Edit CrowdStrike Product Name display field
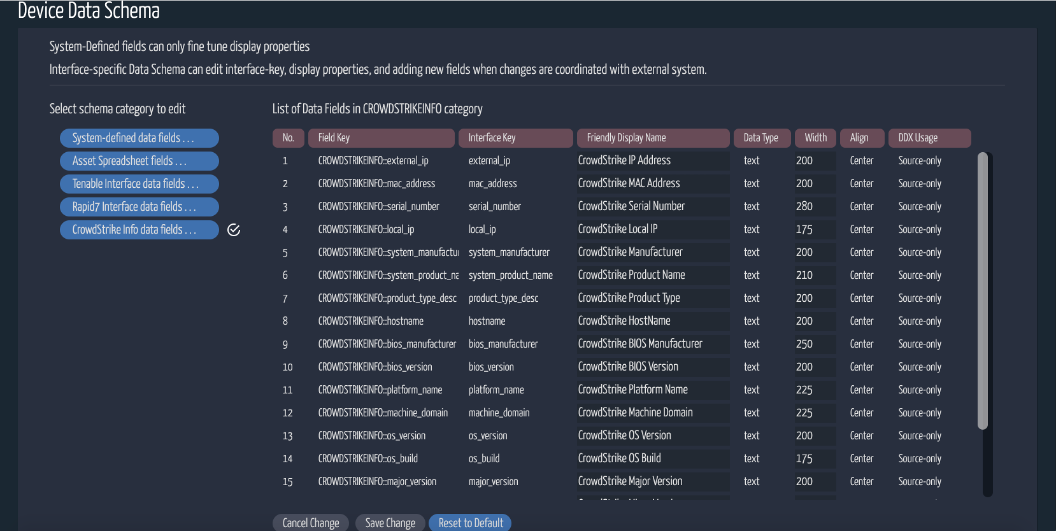This screenshot has width=1056, height=532. tap(653, 275)
